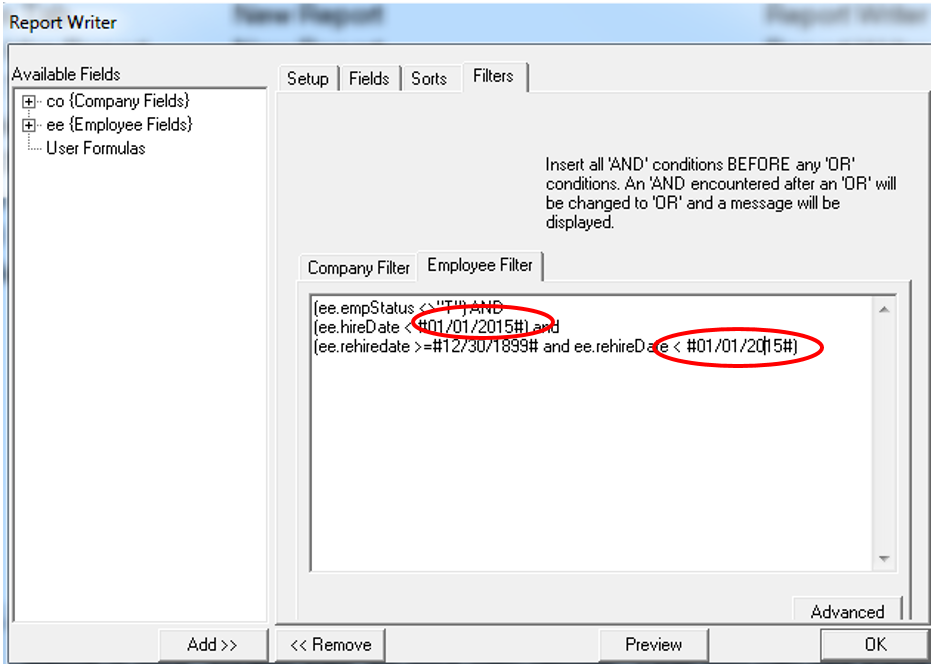The width and height of the screenshot is (933, 668).
Task: Select User Formulas in Available Fields
Action: [95, 148]
